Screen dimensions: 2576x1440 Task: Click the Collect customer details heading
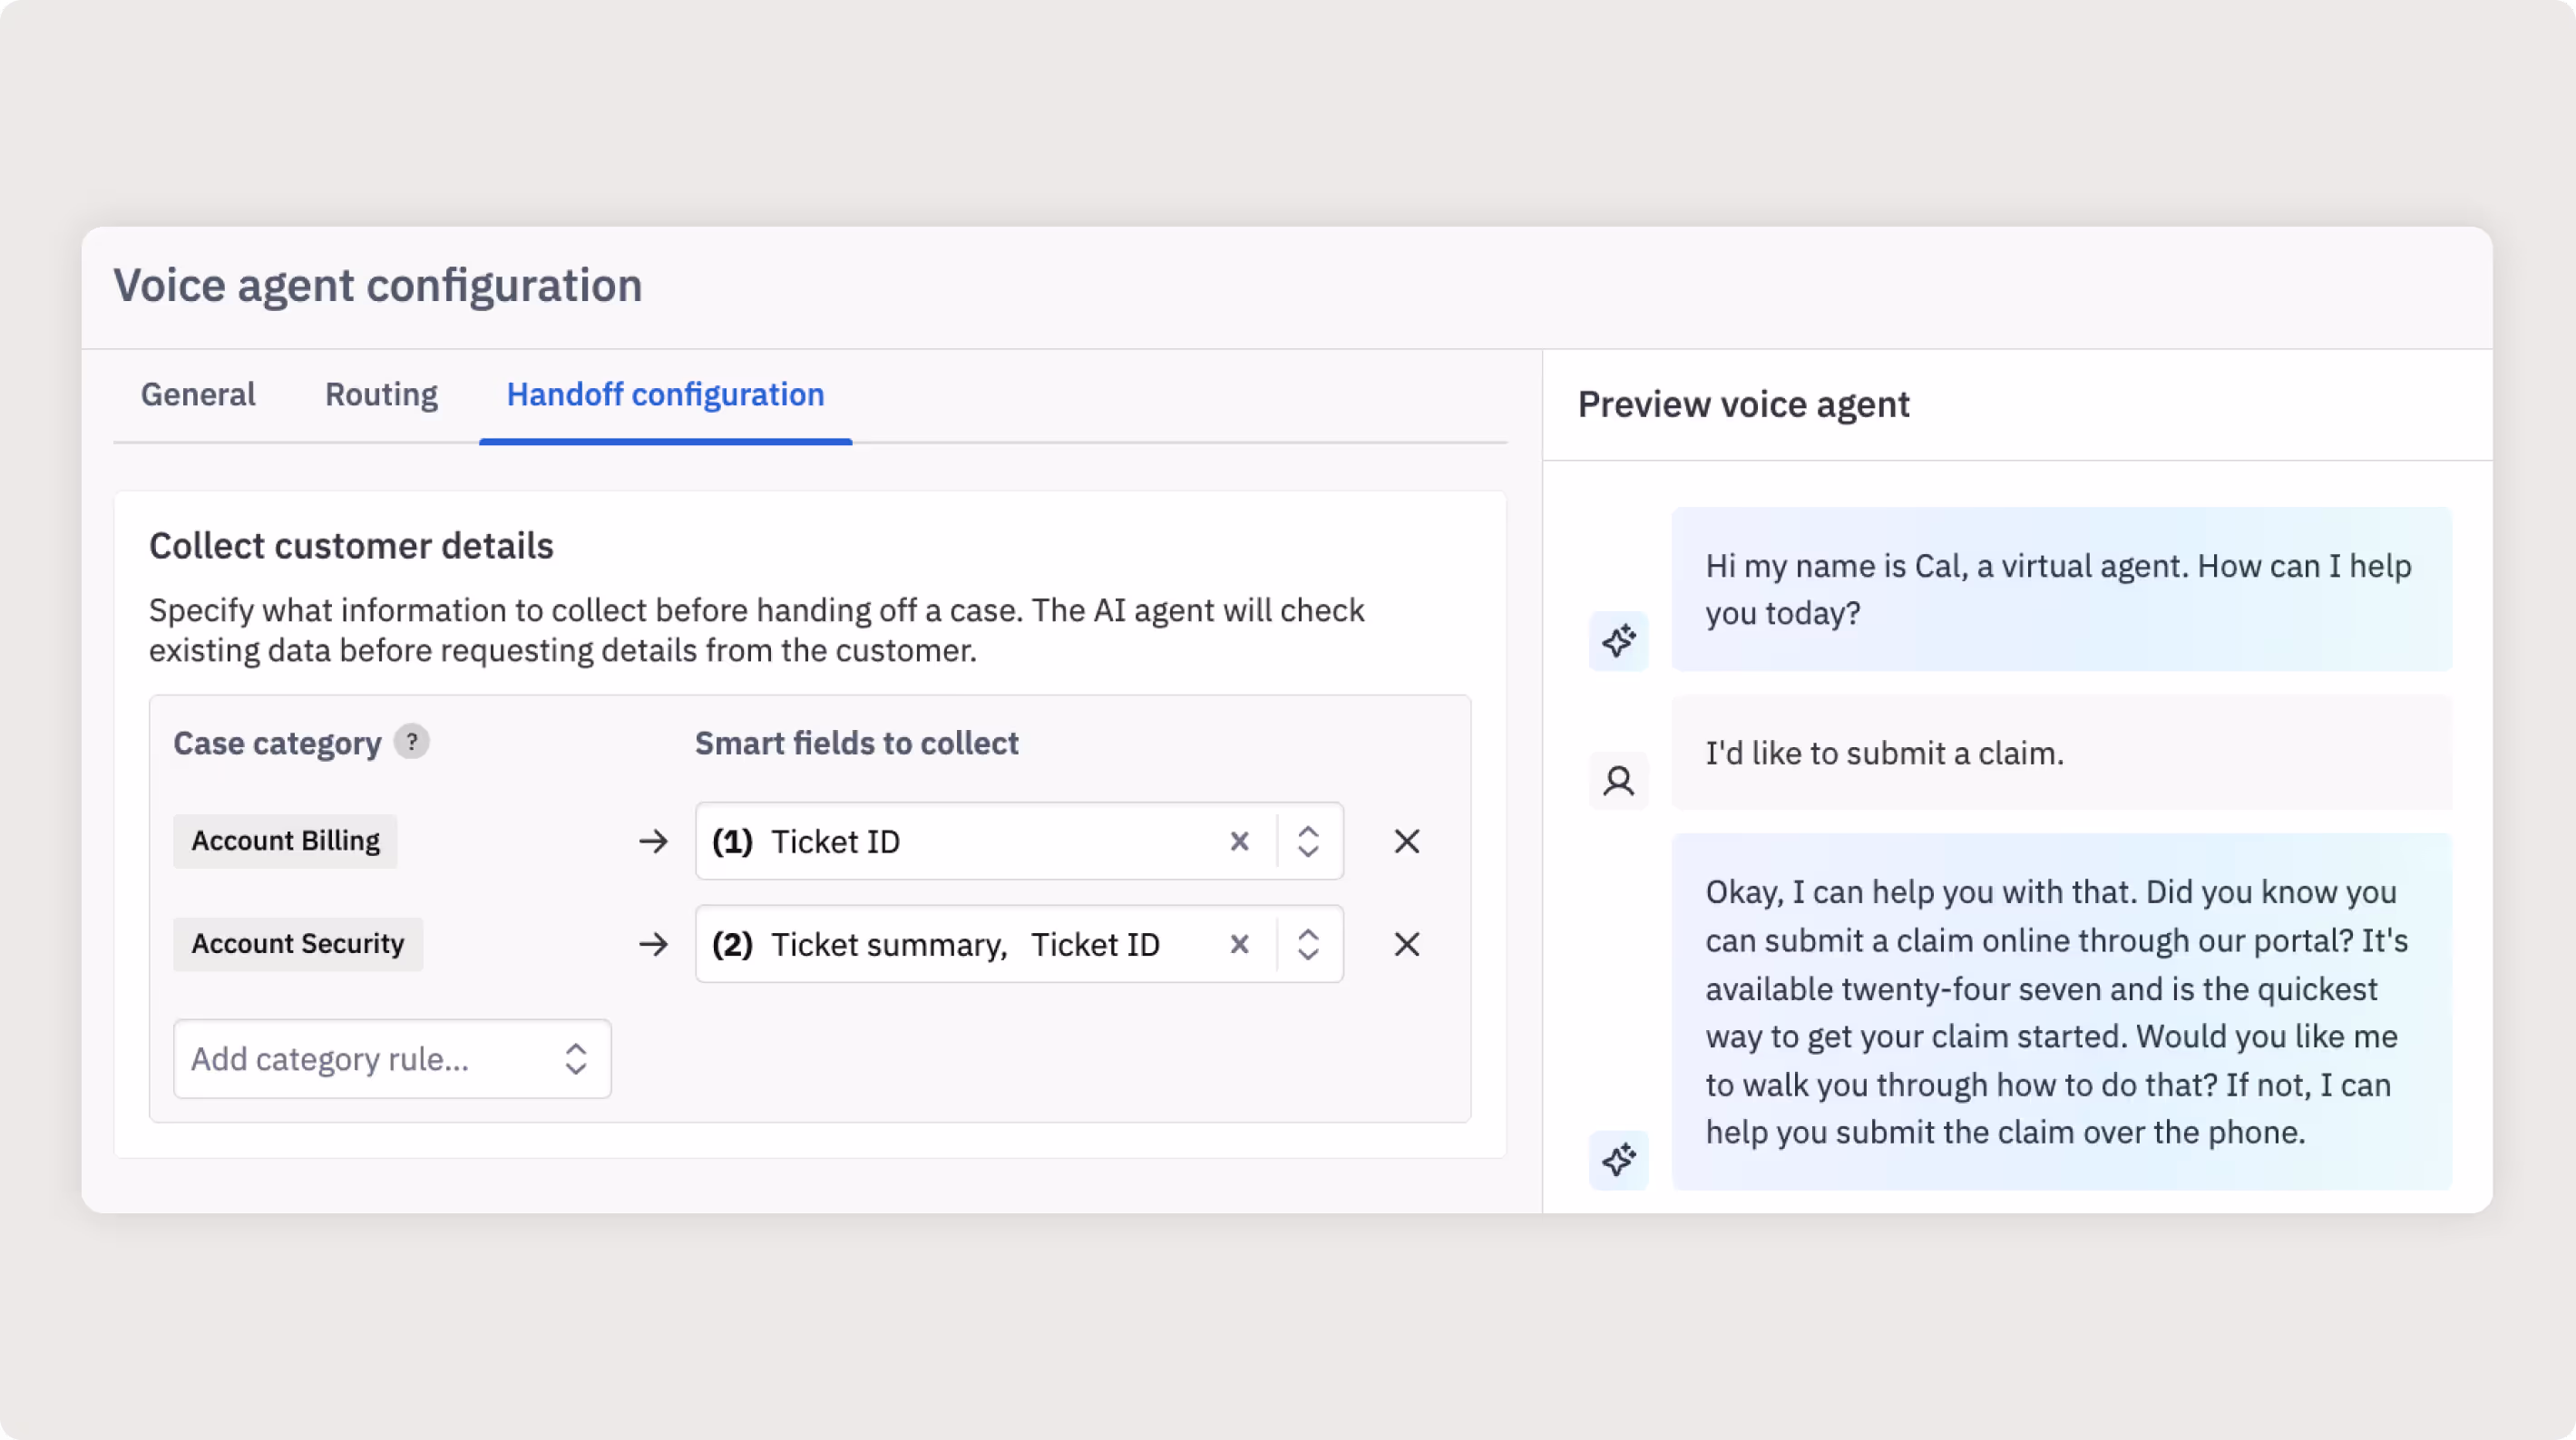point(351,546)
